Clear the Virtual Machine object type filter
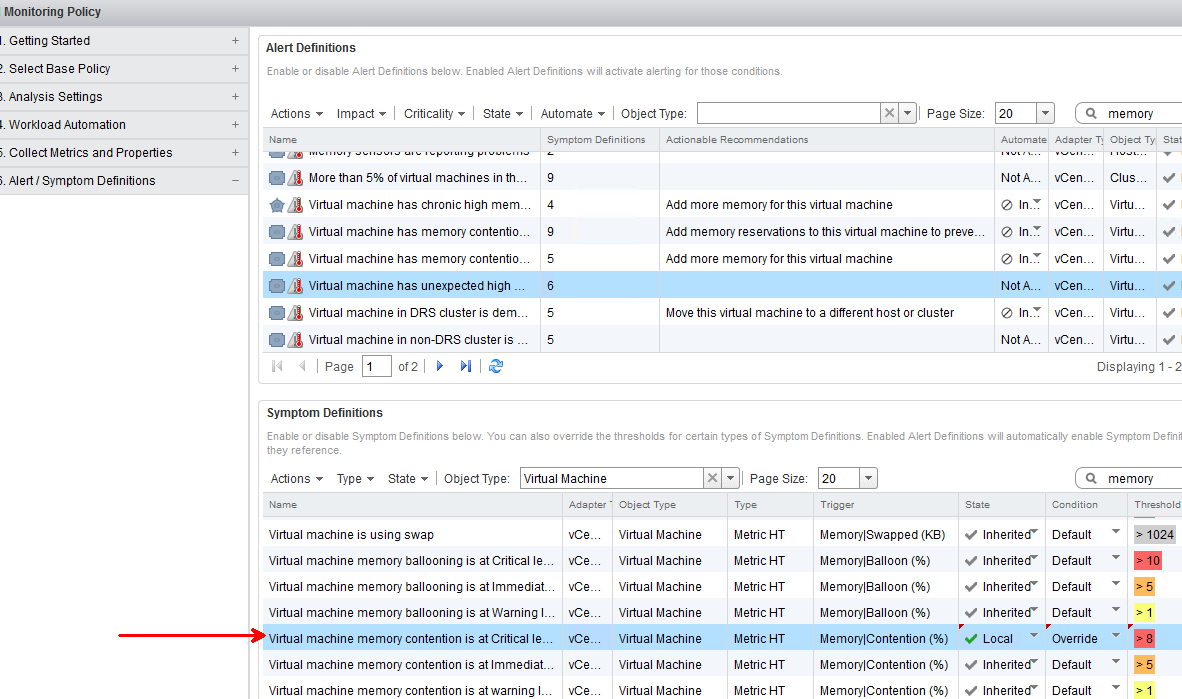Image resolution: width=1182 pixels, height=699 pixels. [712, 479]
